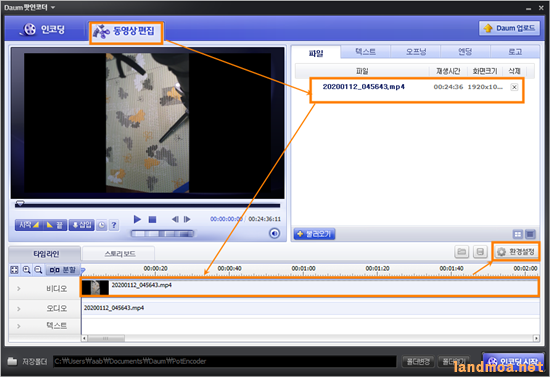
Task: Click the timeline playhead marker at the ruler start
Action: pyautogui.click(x=83, y=270)
